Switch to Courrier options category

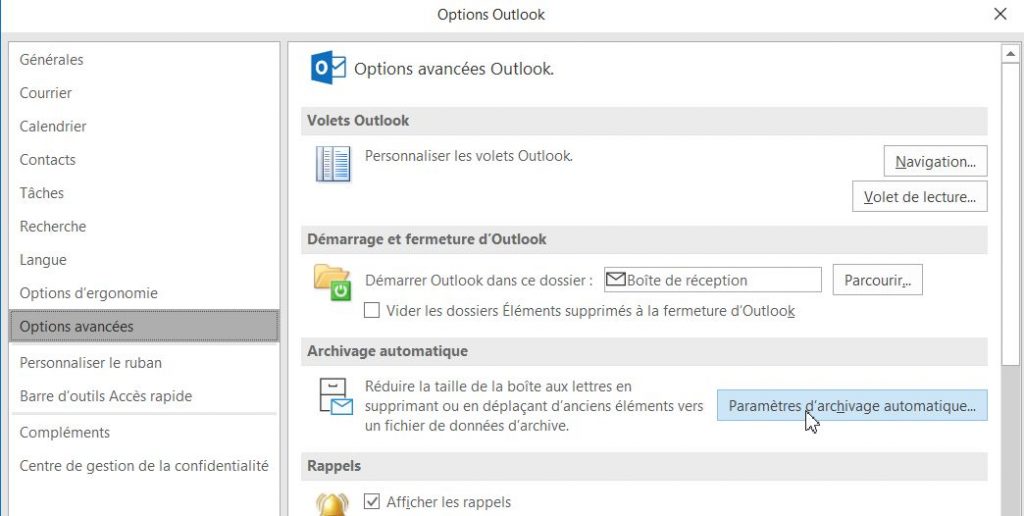pyautogui.click(x=46, y=93)
